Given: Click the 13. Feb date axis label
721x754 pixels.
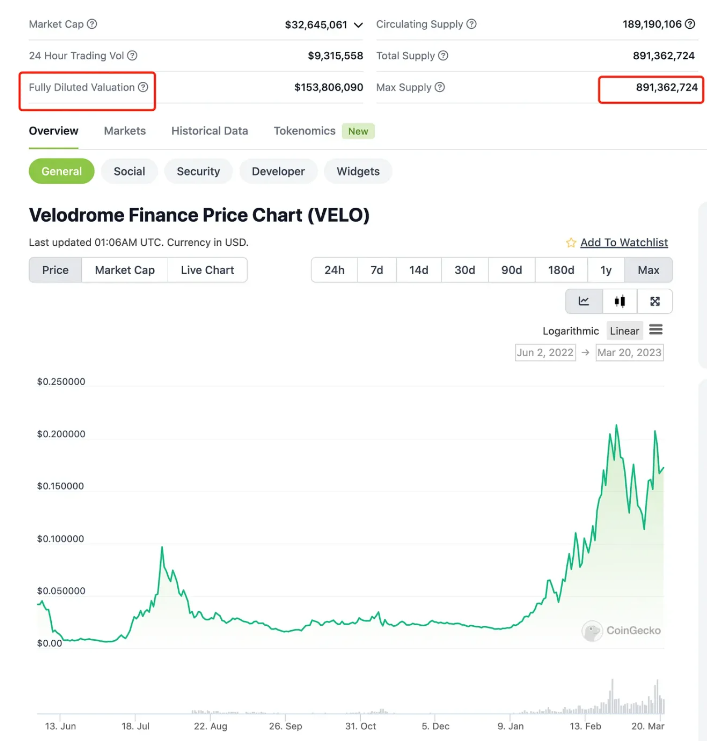Looking at the screenshot, I should [585, 726].
